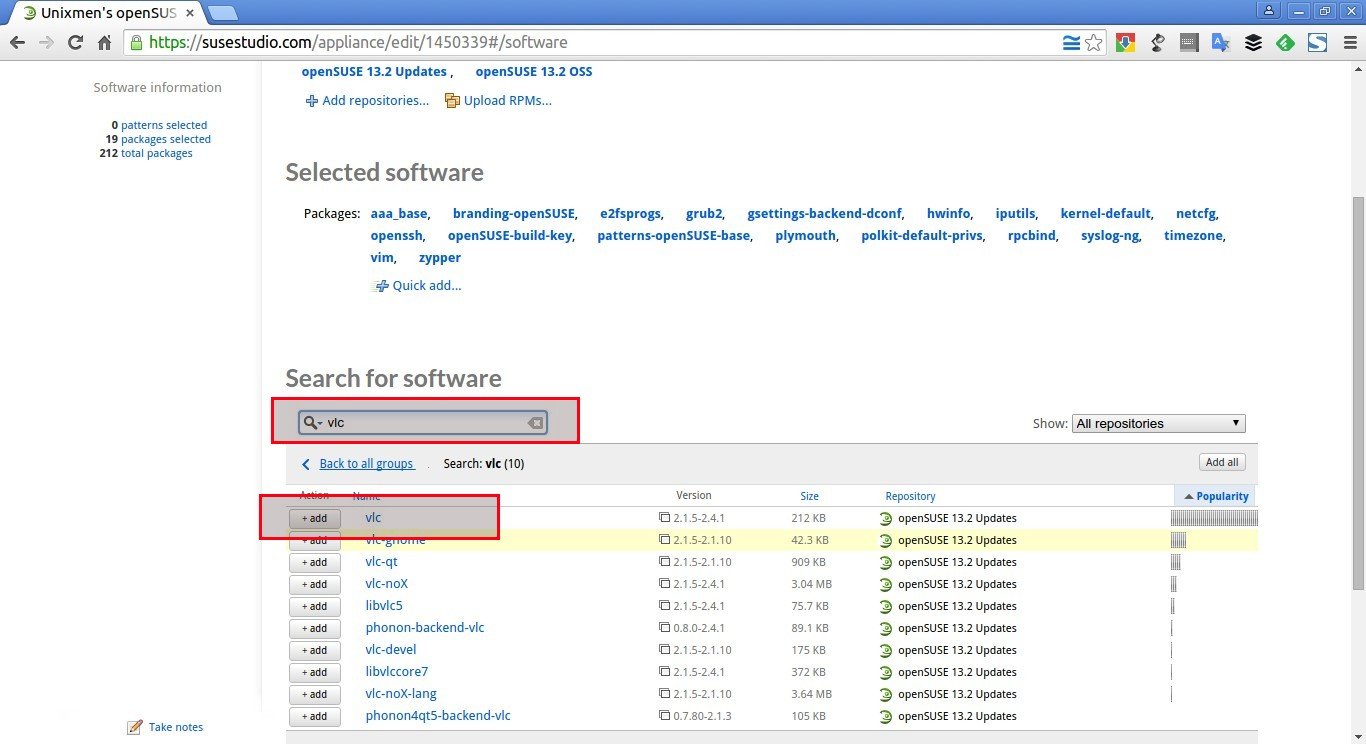Open the search magnifier options dropdown
Viewport: 1366px width, 744px height.
(x=313, y=423)
